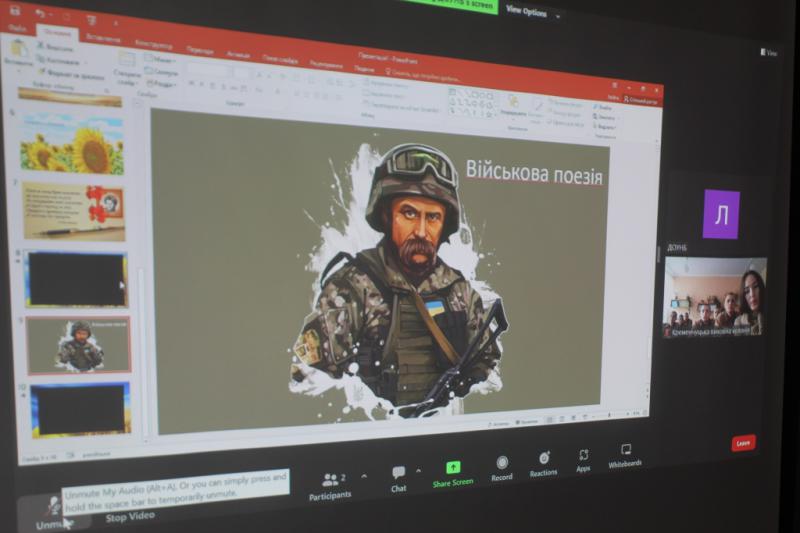Image resolution: width=800 pixels, height=533 pixels.
Task: Open the shapes gallery in the ribbon
Action: point(472,104)
